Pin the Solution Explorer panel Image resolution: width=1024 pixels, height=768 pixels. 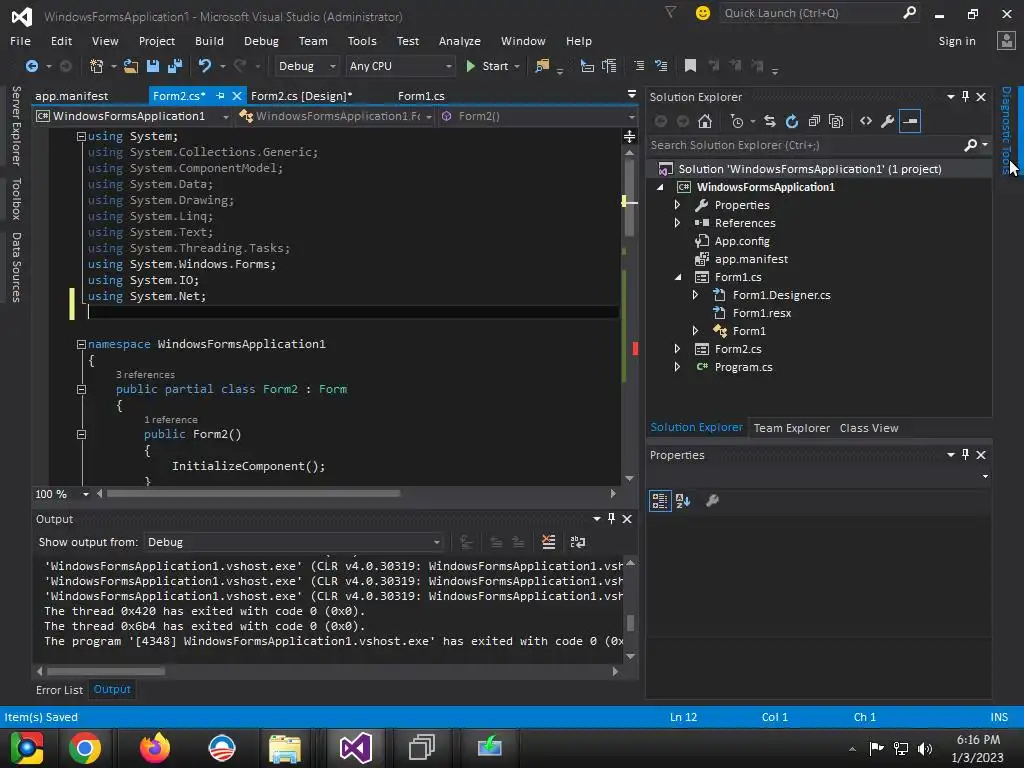pyautogui.click(x=965, y=97)
